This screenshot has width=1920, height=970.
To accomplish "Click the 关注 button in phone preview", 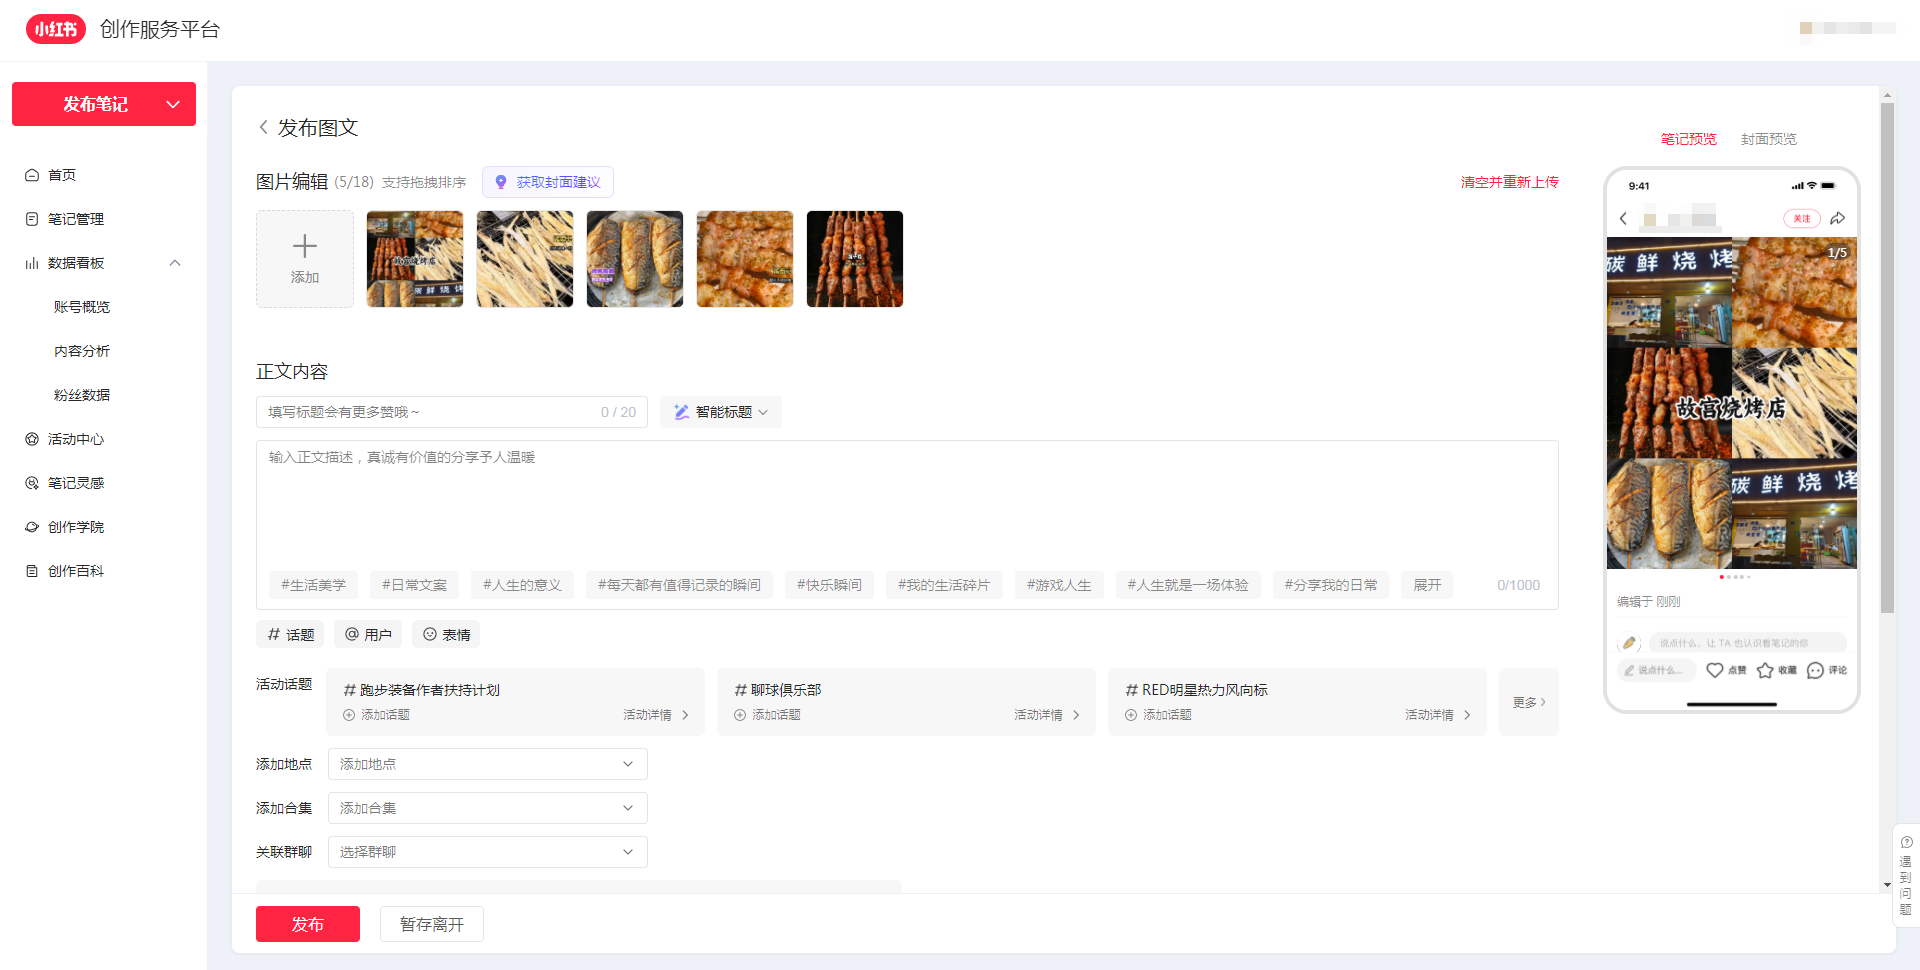I will coord(1802,218).
